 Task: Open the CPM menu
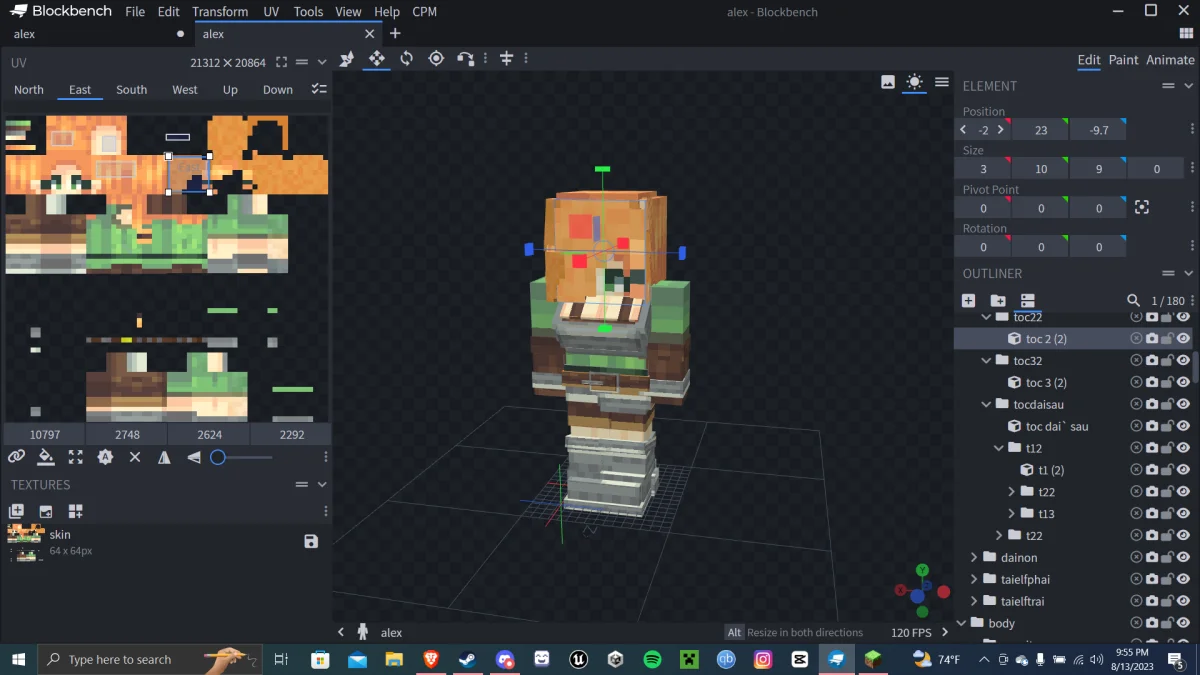(424, 12)
